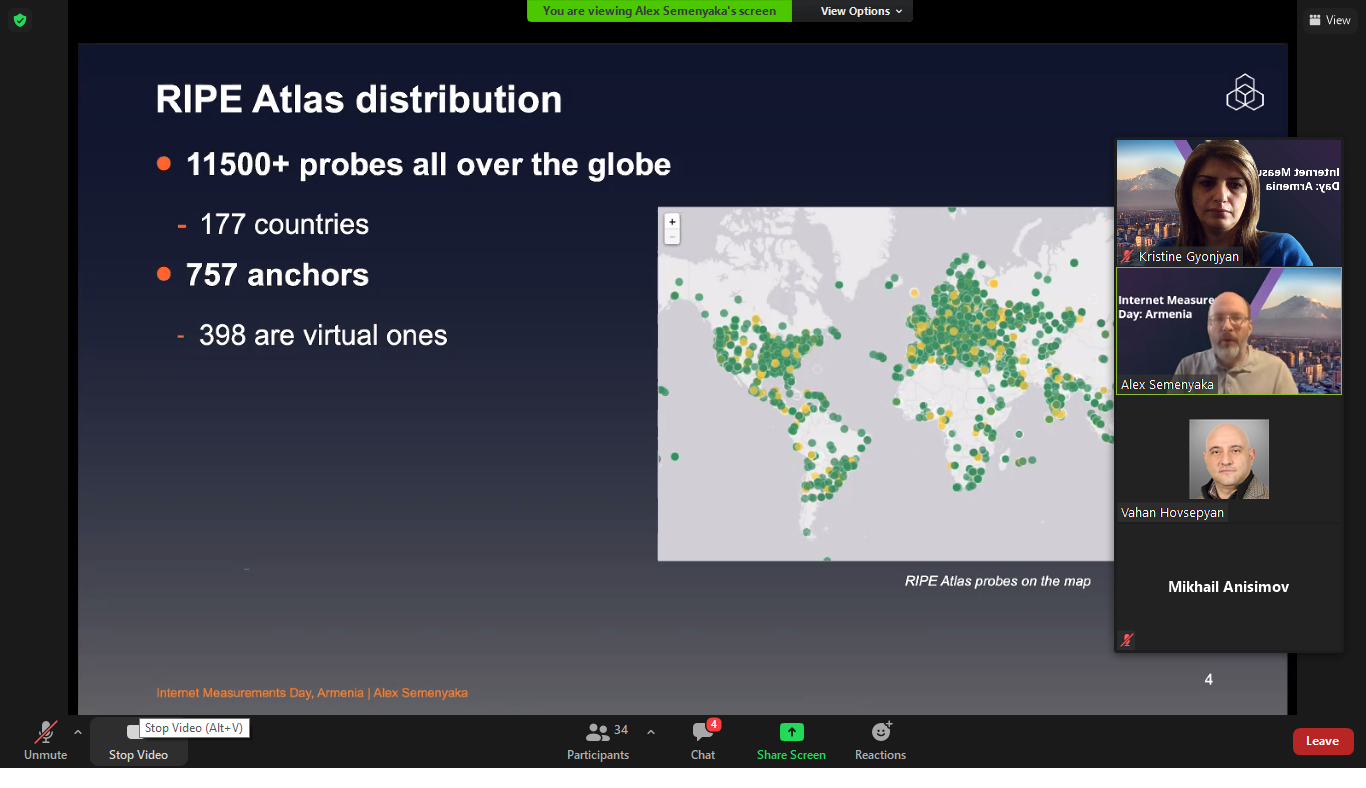Click the name label 'Alex Semenyaka'
The height and width of the screenshot is (788, 1366).
point(1167,385)
